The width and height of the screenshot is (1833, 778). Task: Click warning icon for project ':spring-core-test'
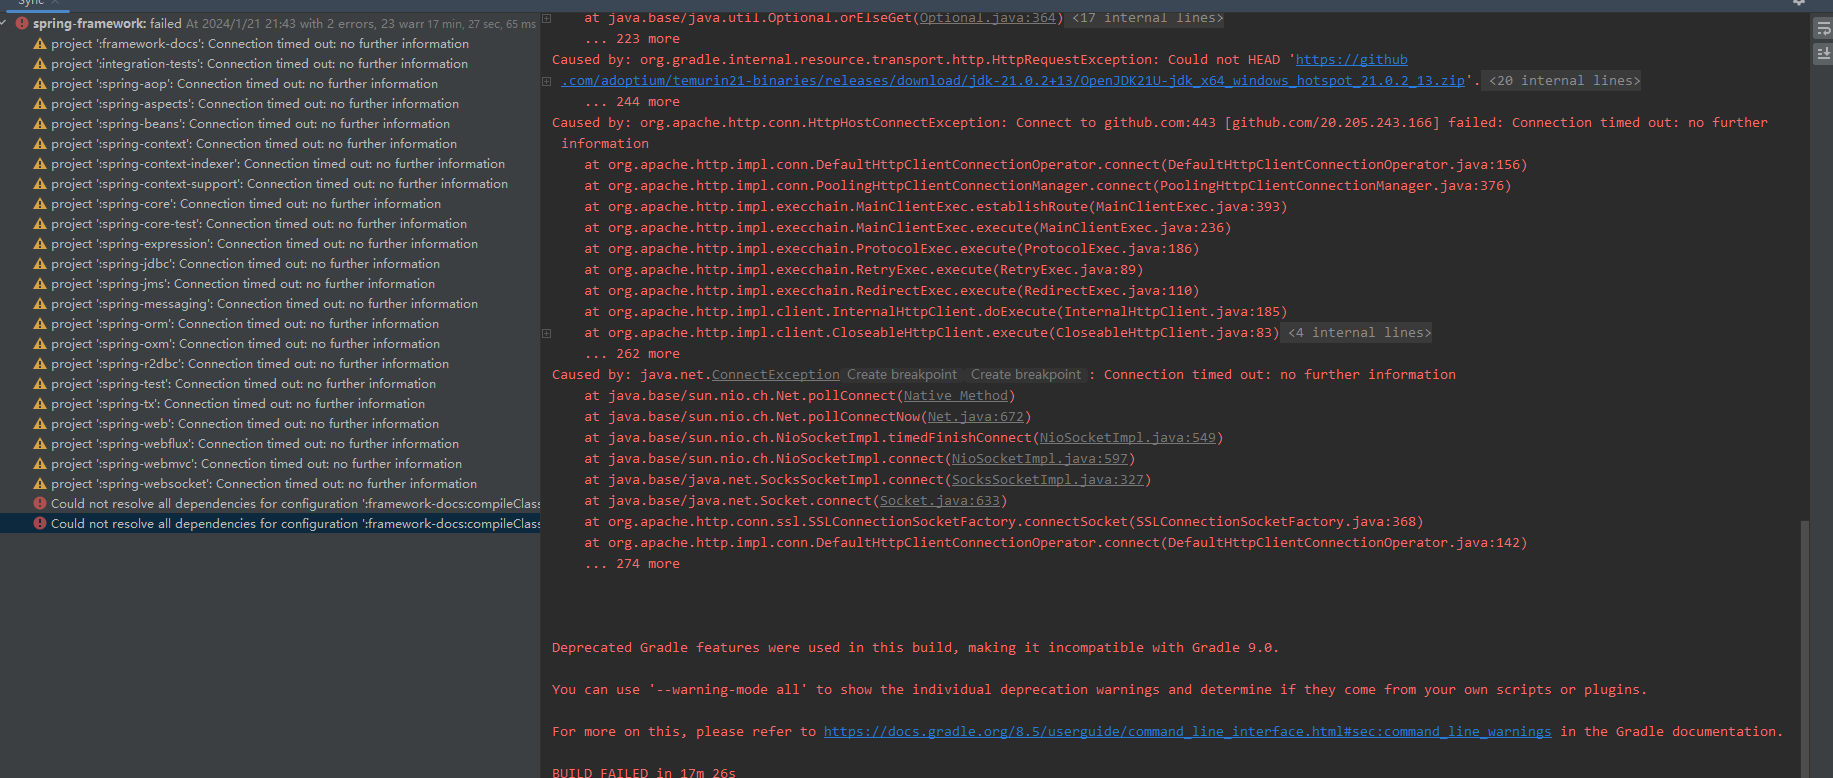click(40, 223)
